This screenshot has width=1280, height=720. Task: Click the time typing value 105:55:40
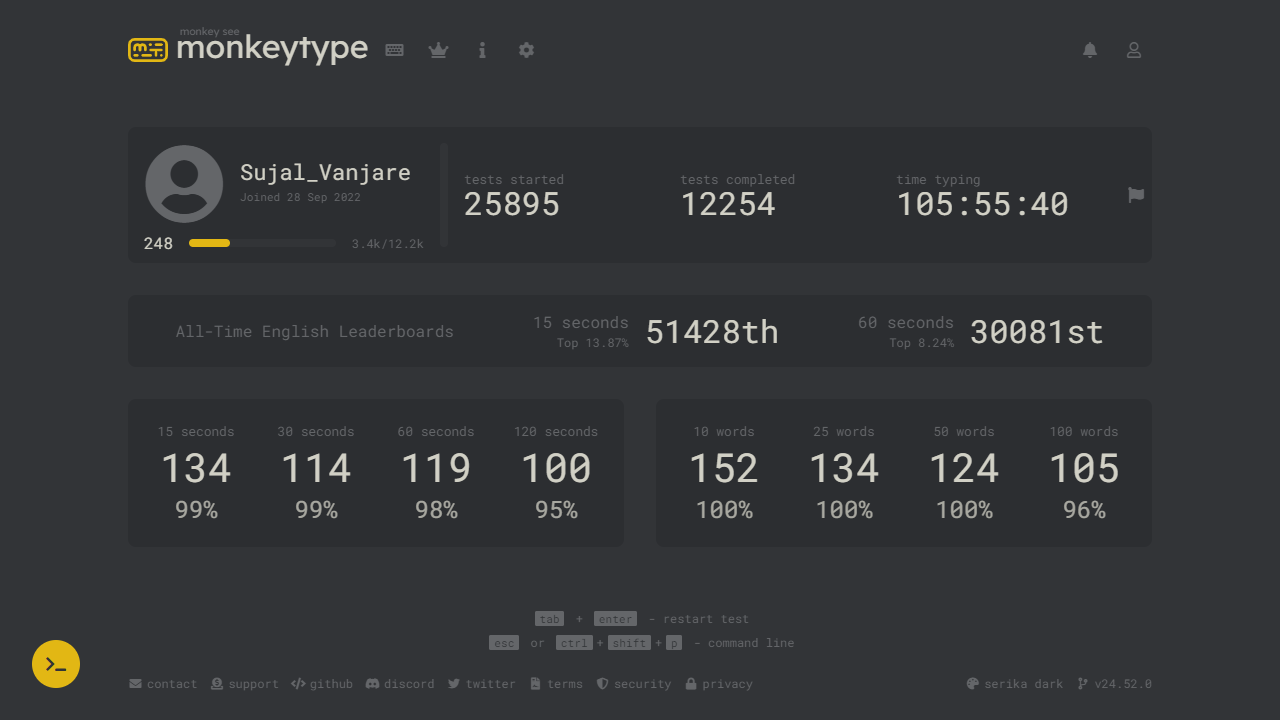coord(982,204)
